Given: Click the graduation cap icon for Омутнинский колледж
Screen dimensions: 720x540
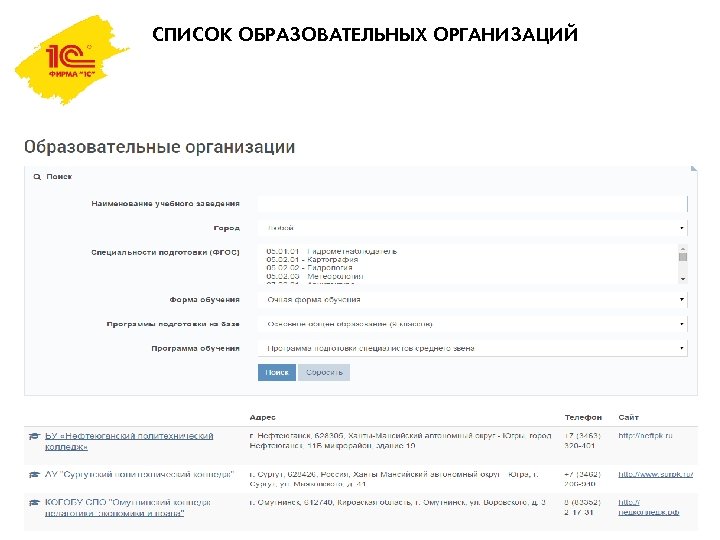Looking at the screenshot, I should pos(34,503).
